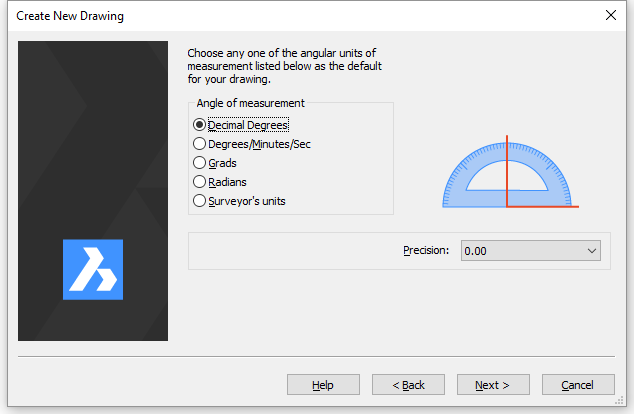Open the Precision combo box showing 0.00
This screenshot has width=634, height=414.
click(530, 251)
